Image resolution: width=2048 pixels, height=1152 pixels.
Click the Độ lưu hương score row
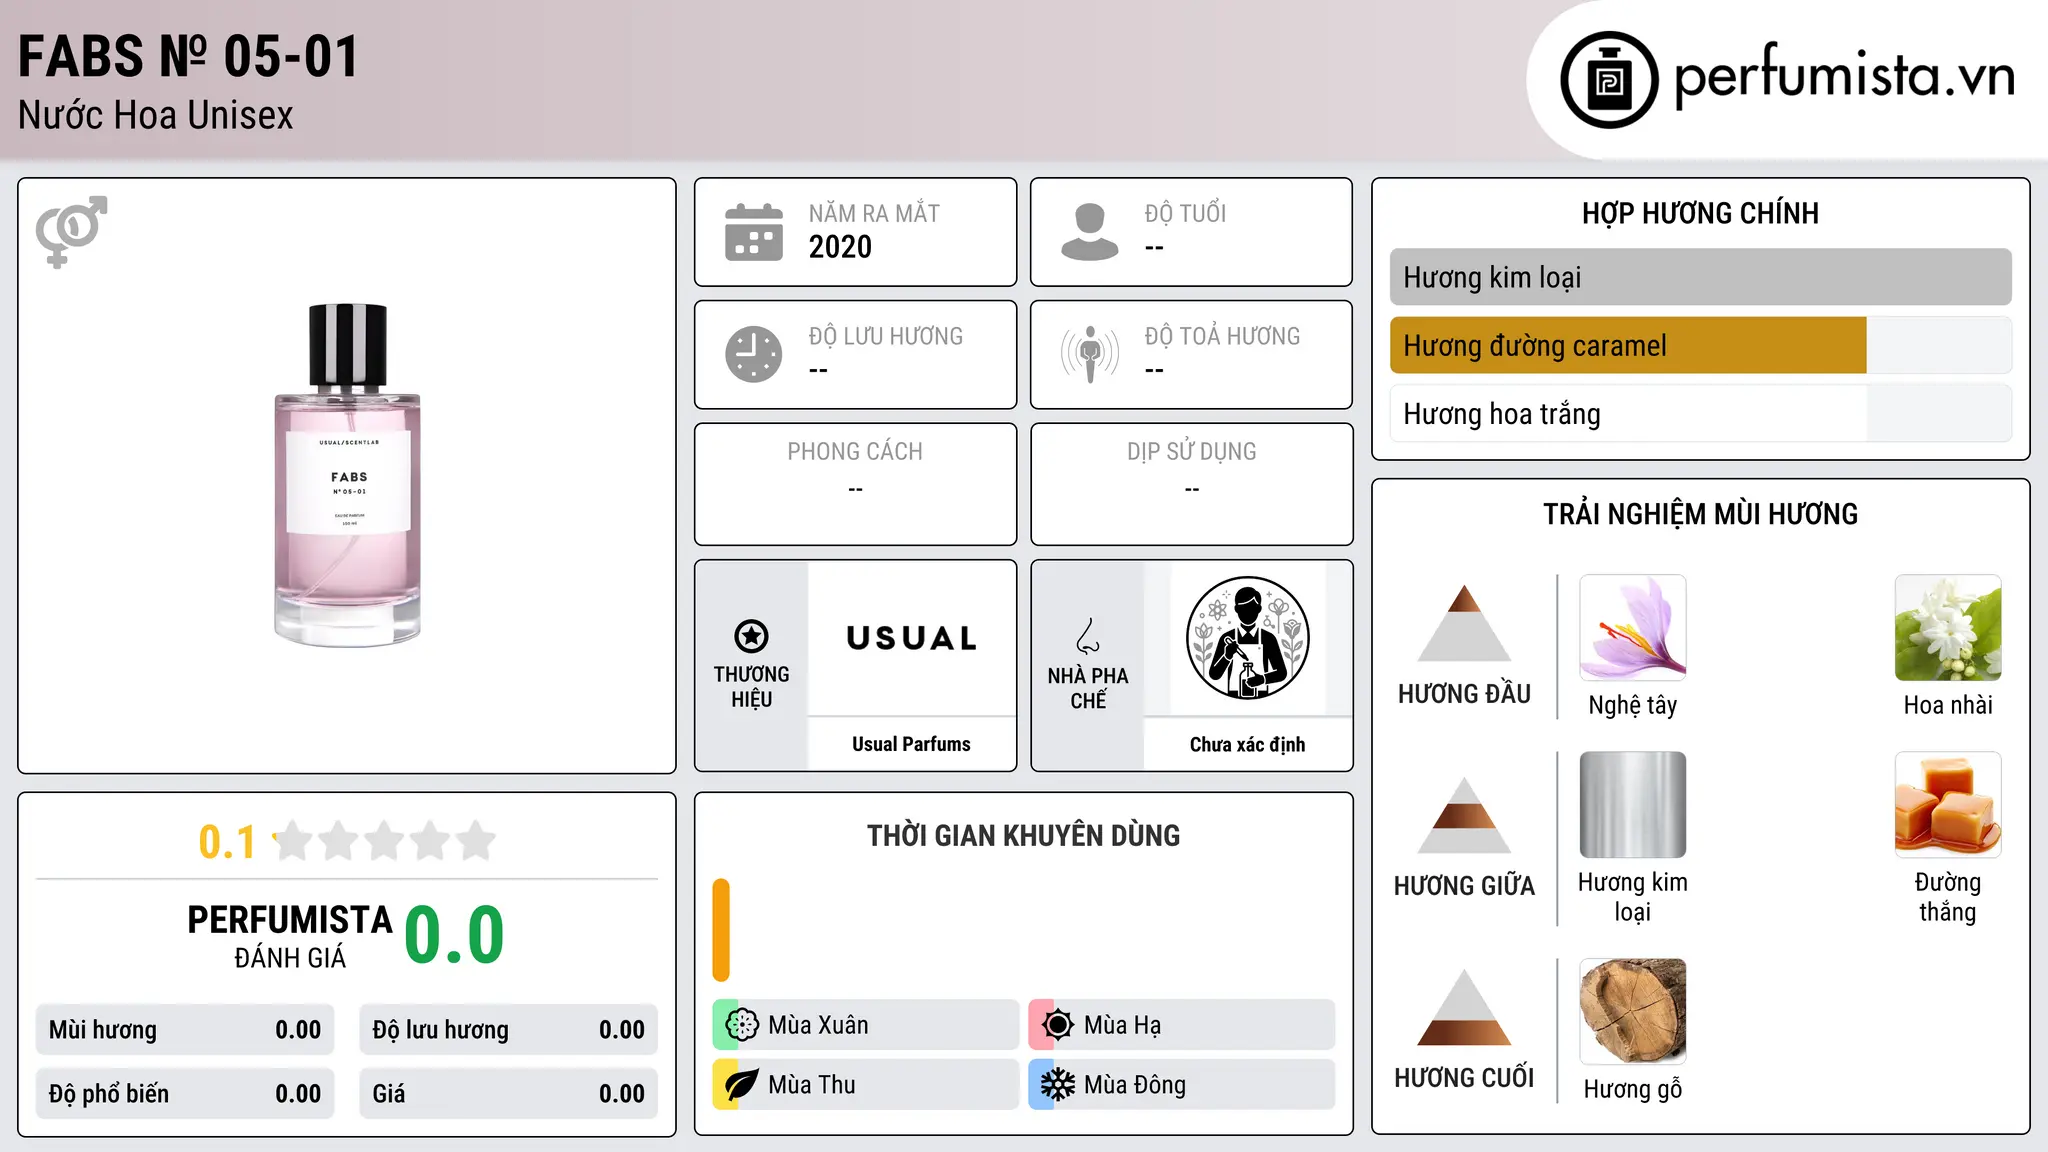(508, 1030)
